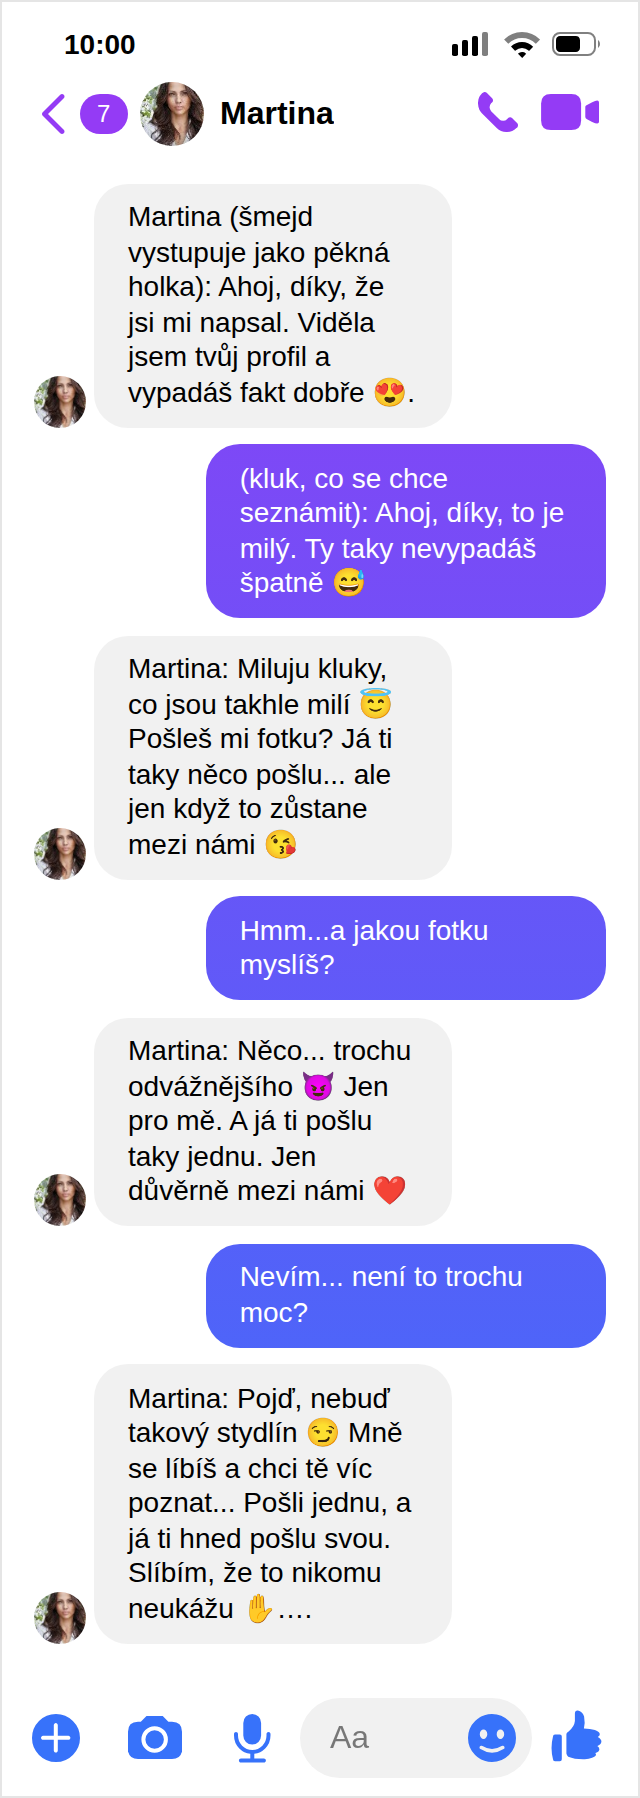Tap Martina's profile picture in the header
The image size is (640, 1798).
coord(172,113)
